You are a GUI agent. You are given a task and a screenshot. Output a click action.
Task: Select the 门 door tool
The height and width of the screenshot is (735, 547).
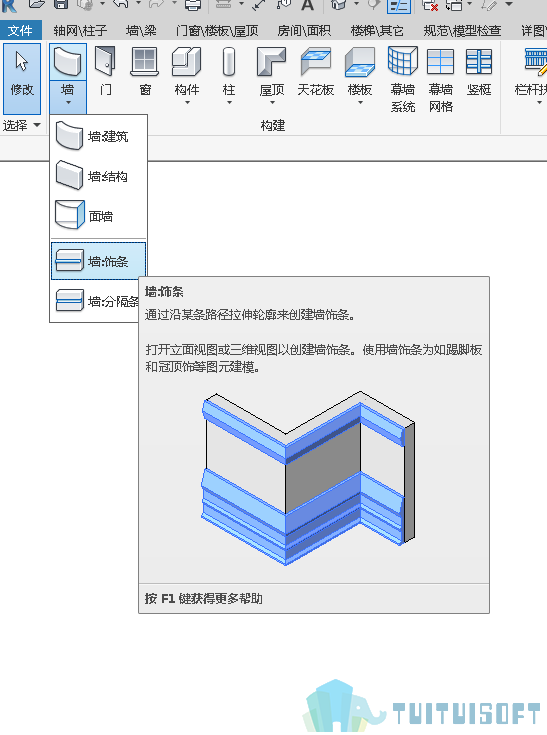tap(105, 70)
